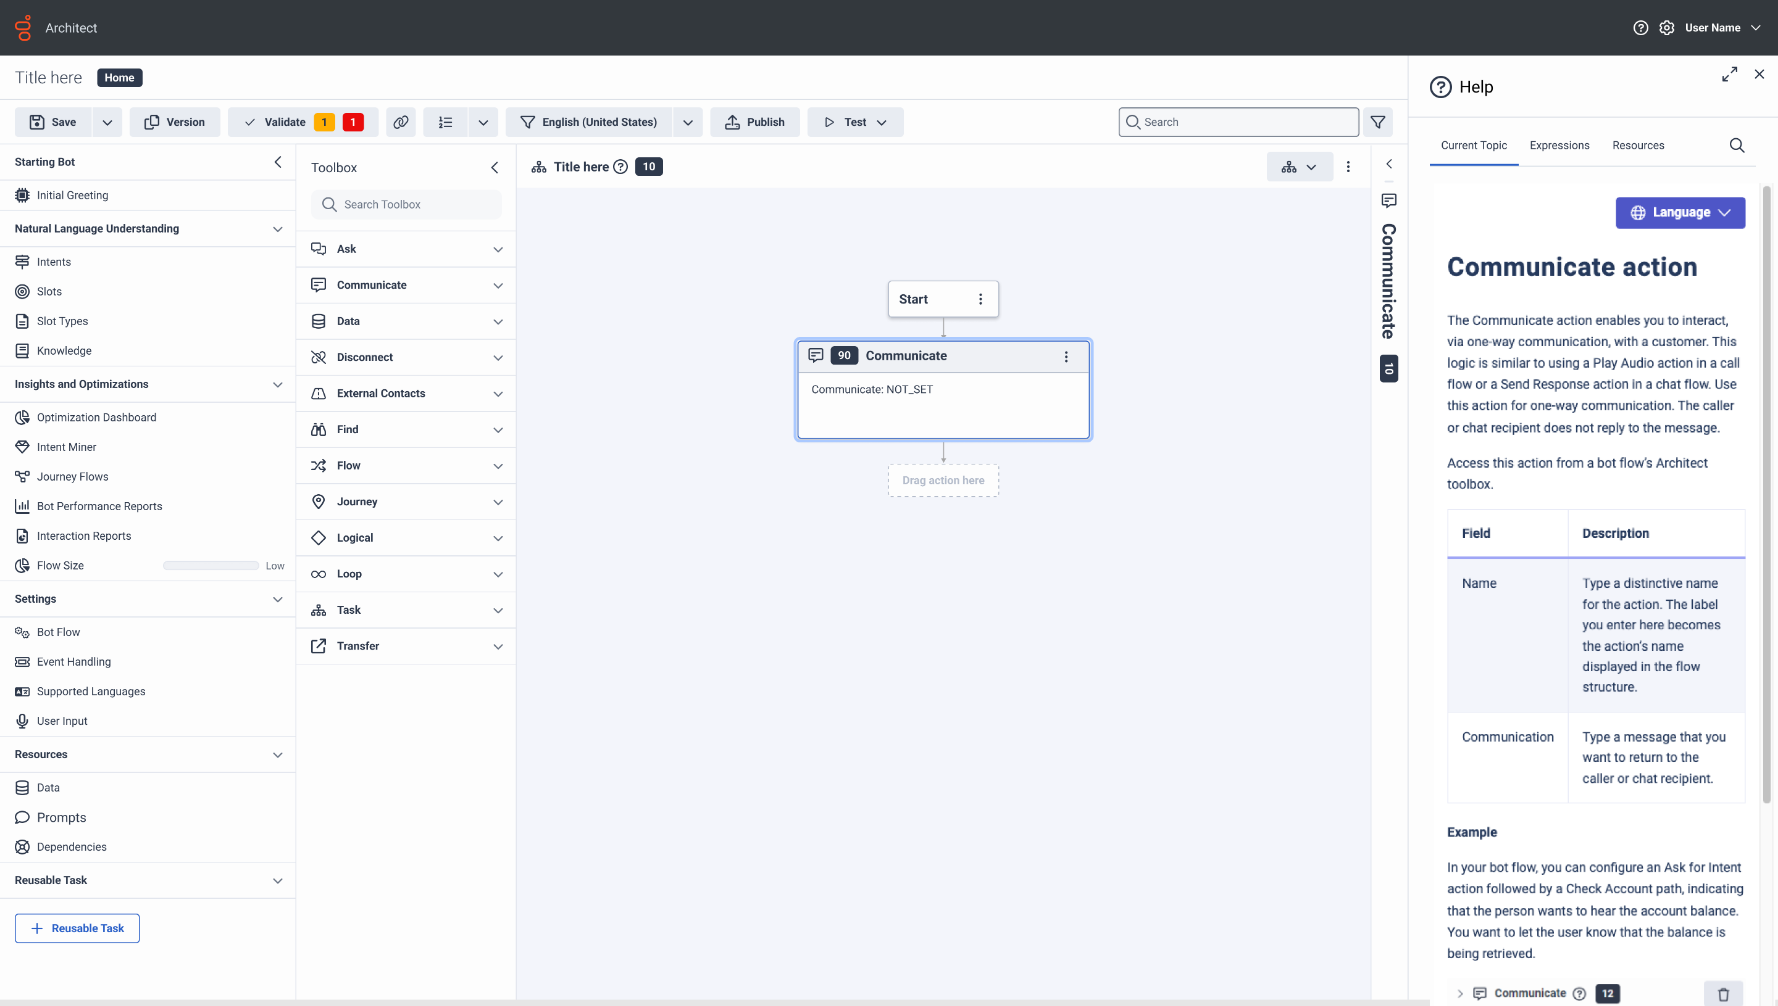Open the filter icon beside Search
1778x1006 pixels.
click(x=1378, y=122)
